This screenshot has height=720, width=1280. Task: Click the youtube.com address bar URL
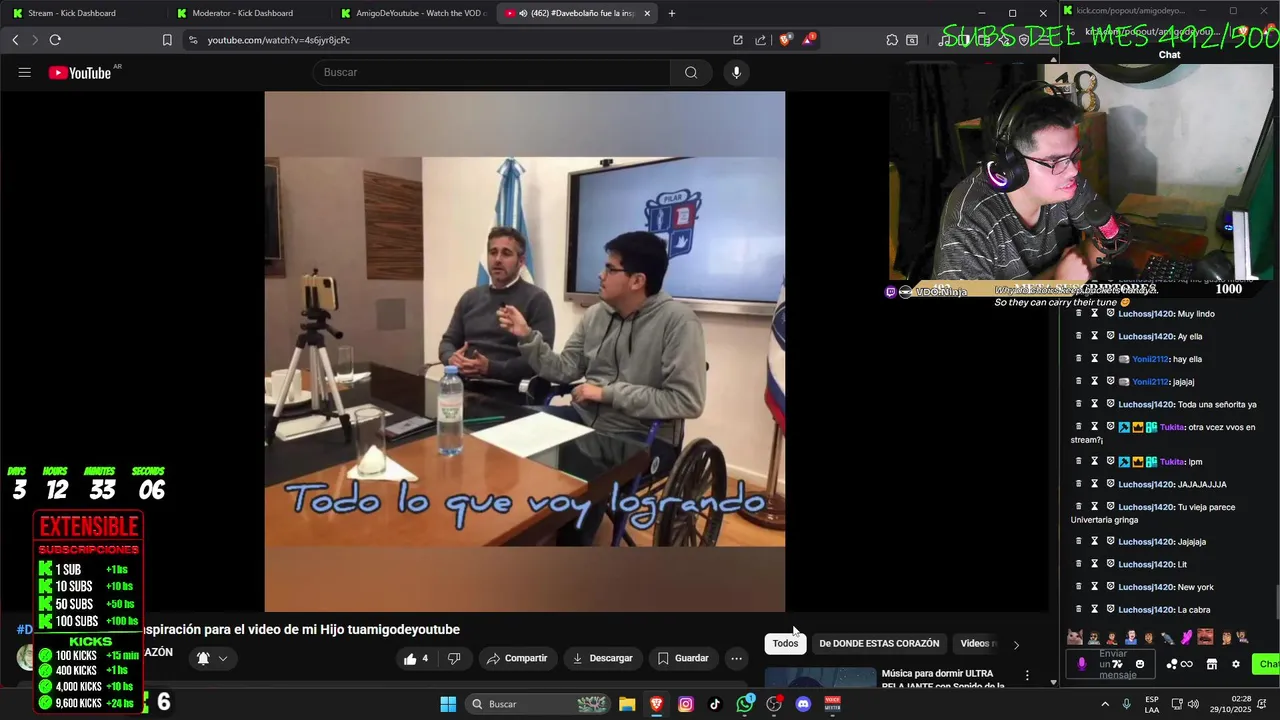coord(279,40)
